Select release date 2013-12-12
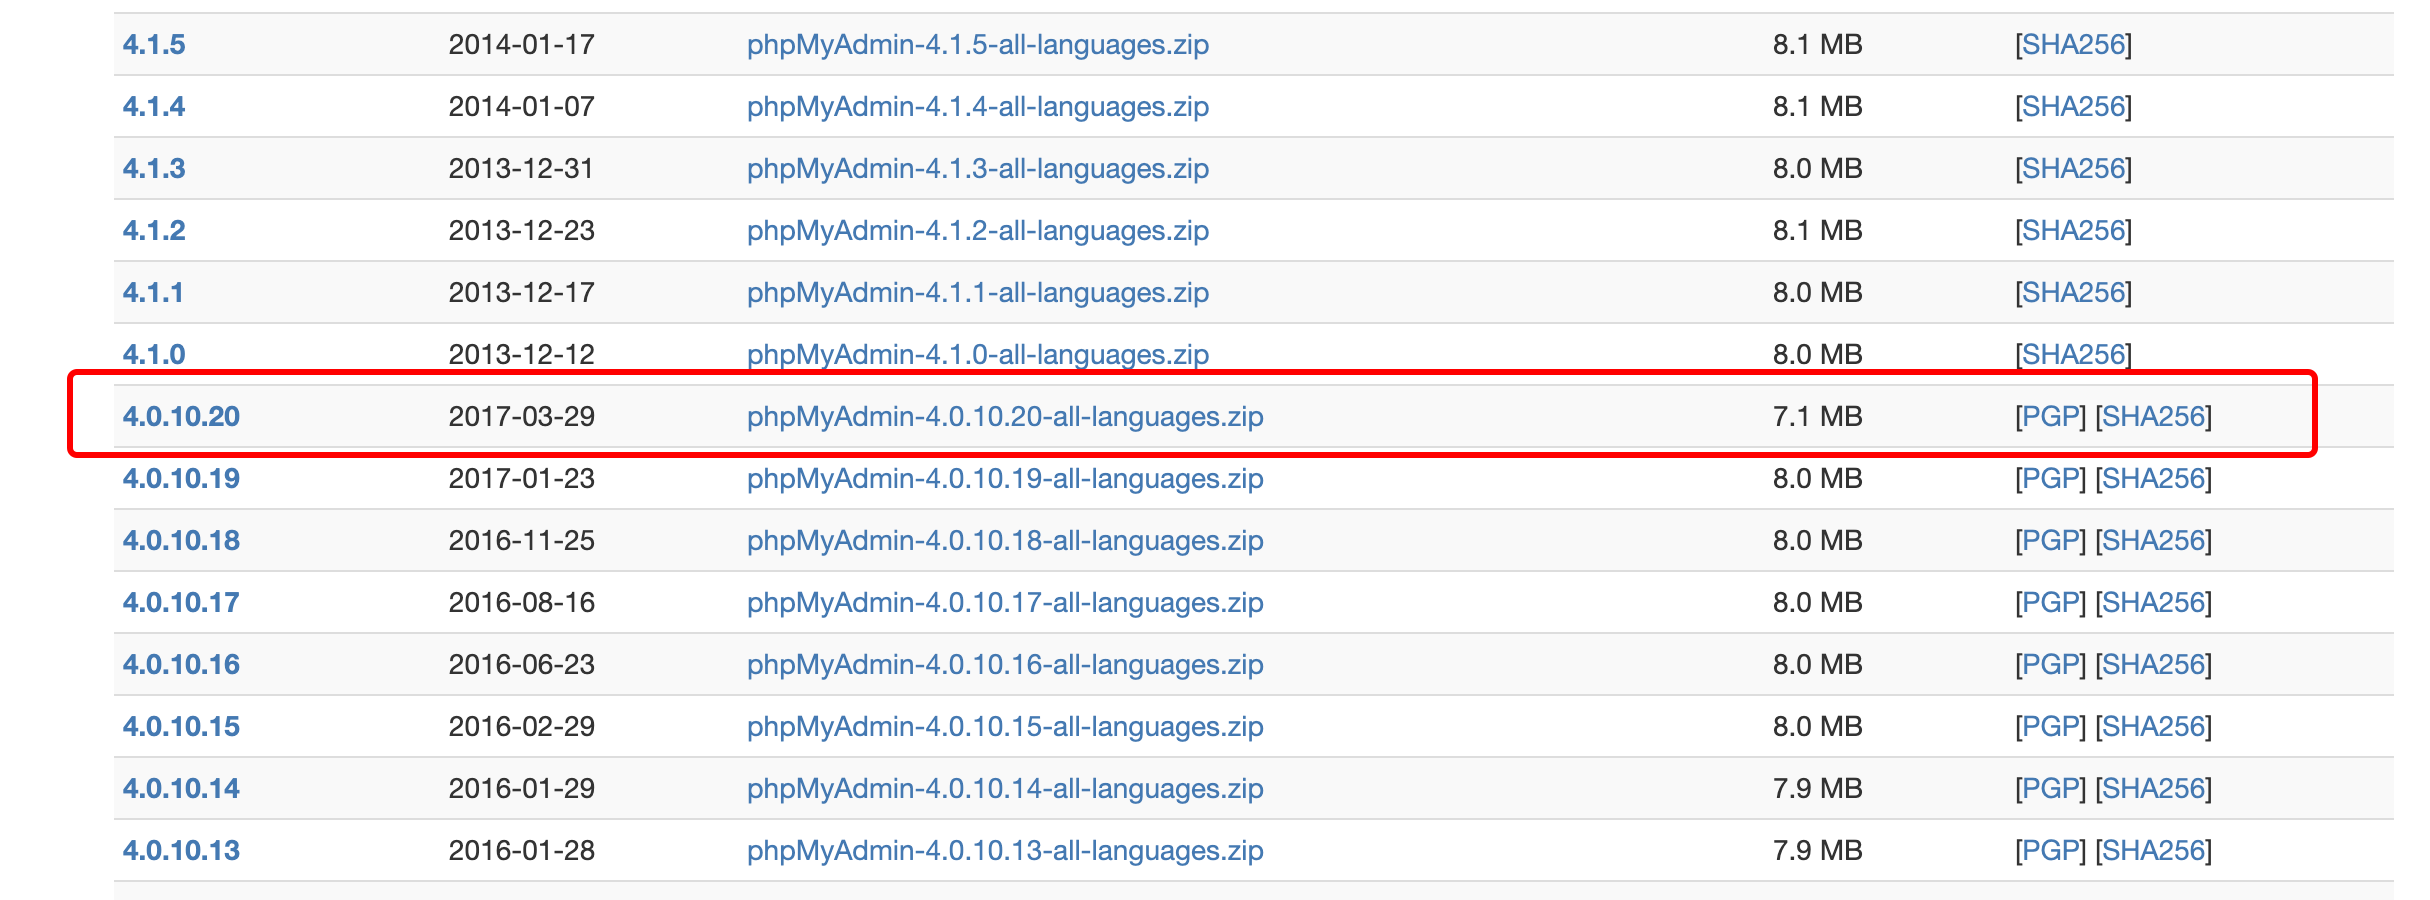The width and height of the screenshot is (2430, 900). (x=522, y=354)
